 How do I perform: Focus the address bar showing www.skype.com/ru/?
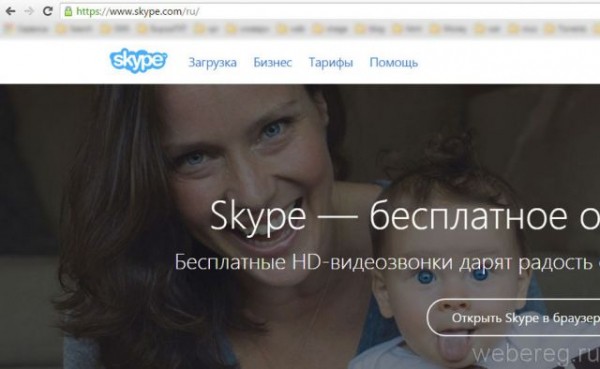coord(330,11)
